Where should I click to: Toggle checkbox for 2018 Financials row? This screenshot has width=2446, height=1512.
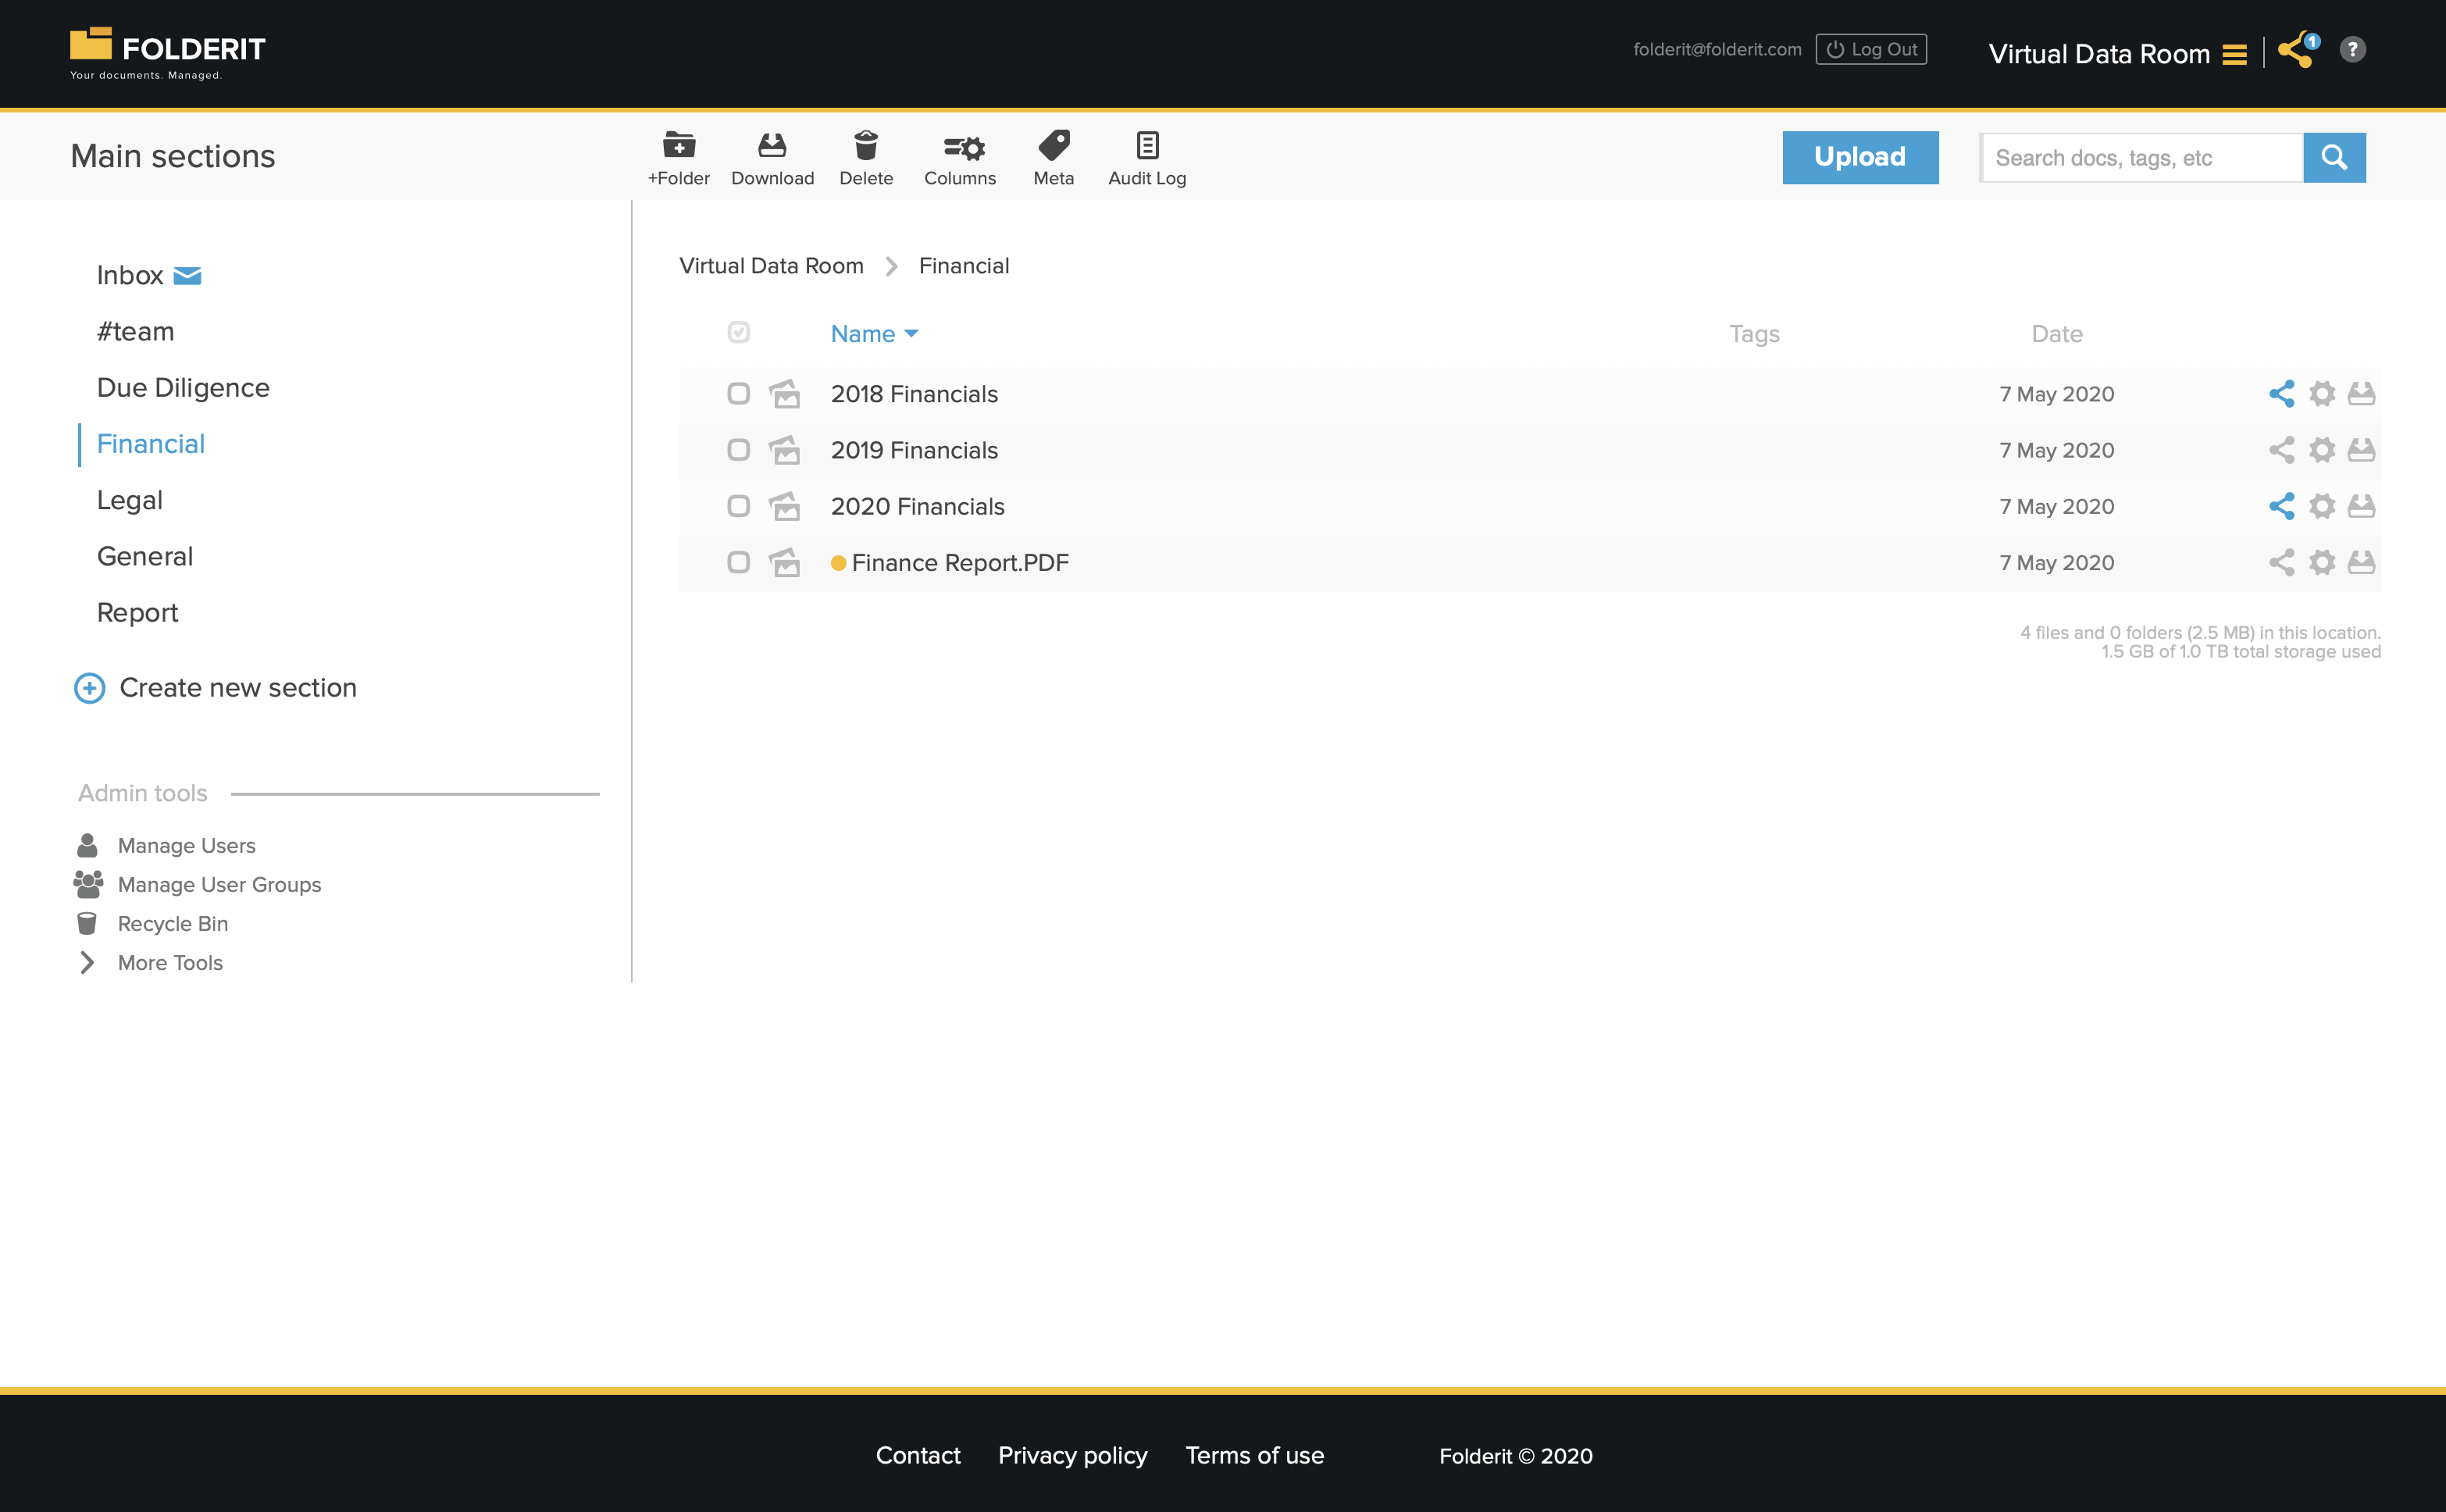pos(737,394)
